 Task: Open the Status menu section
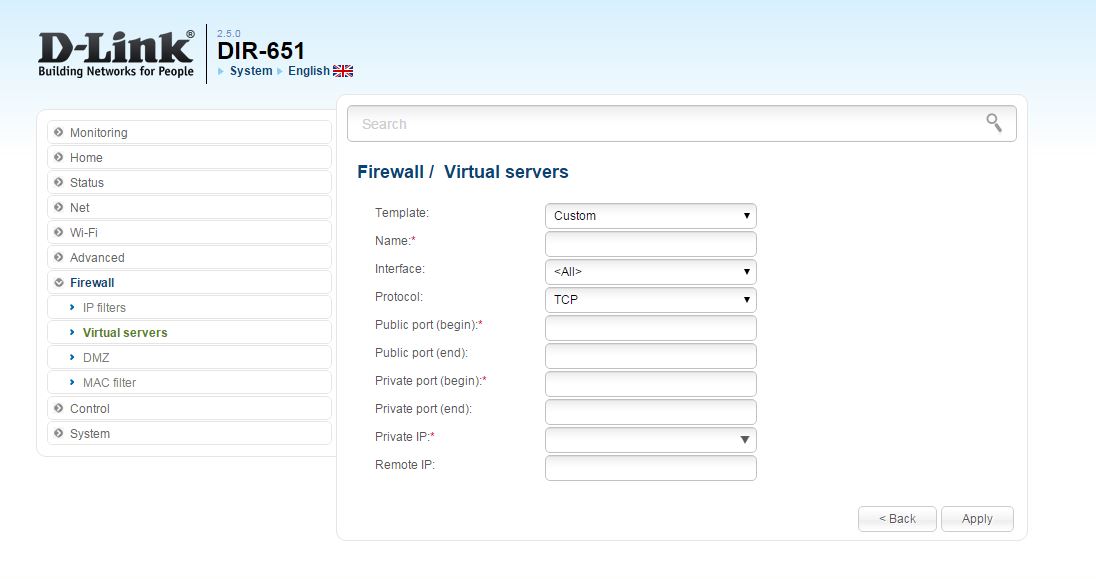click(189, 182)
